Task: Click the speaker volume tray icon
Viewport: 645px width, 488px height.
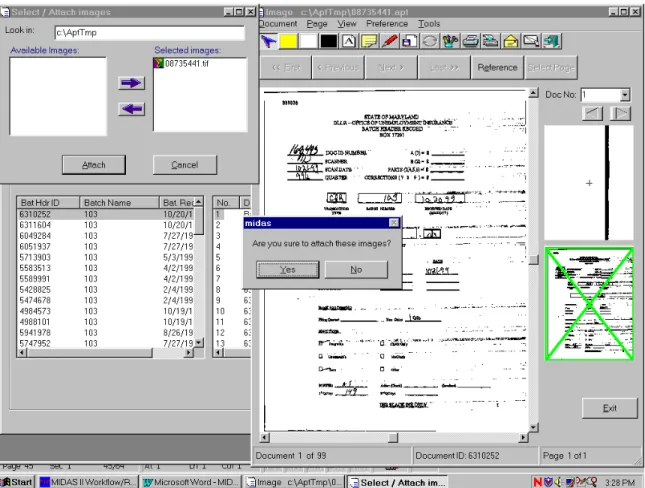Action: (558, 482)
